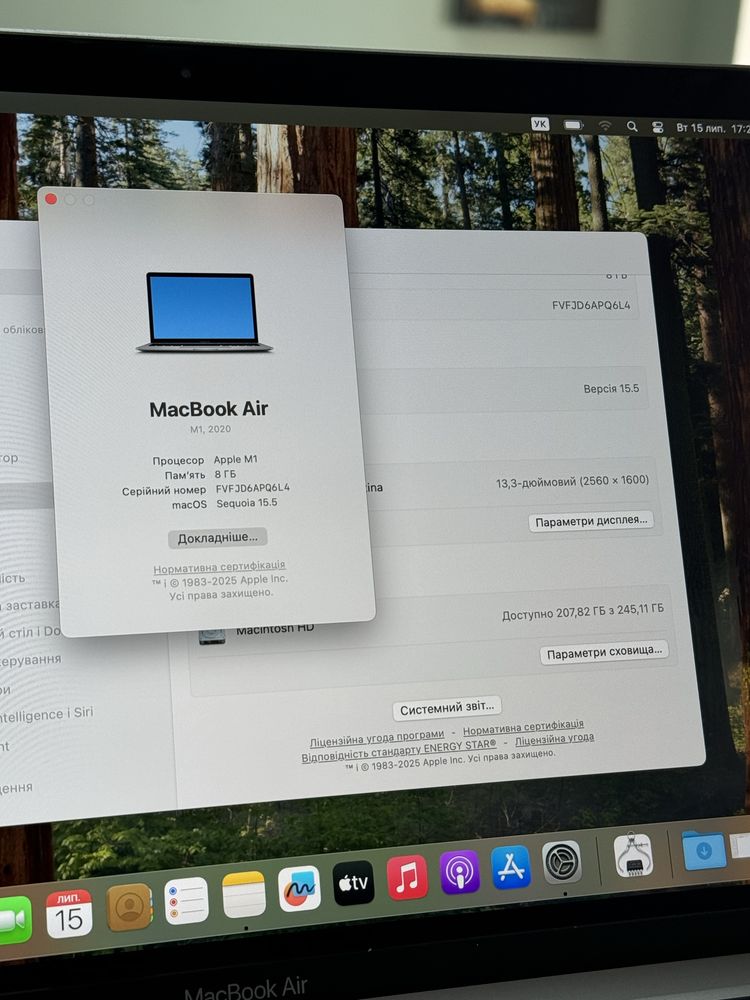Close the About This Mac window
750x1000 pixels.
[x=51, y=199]
